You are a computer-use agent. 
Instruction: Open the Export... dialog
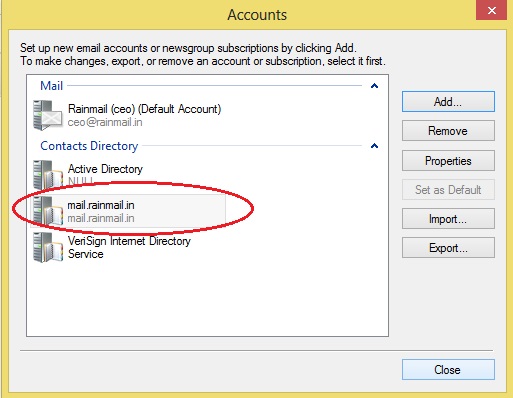pyautogui.click(x=448, y=248)
